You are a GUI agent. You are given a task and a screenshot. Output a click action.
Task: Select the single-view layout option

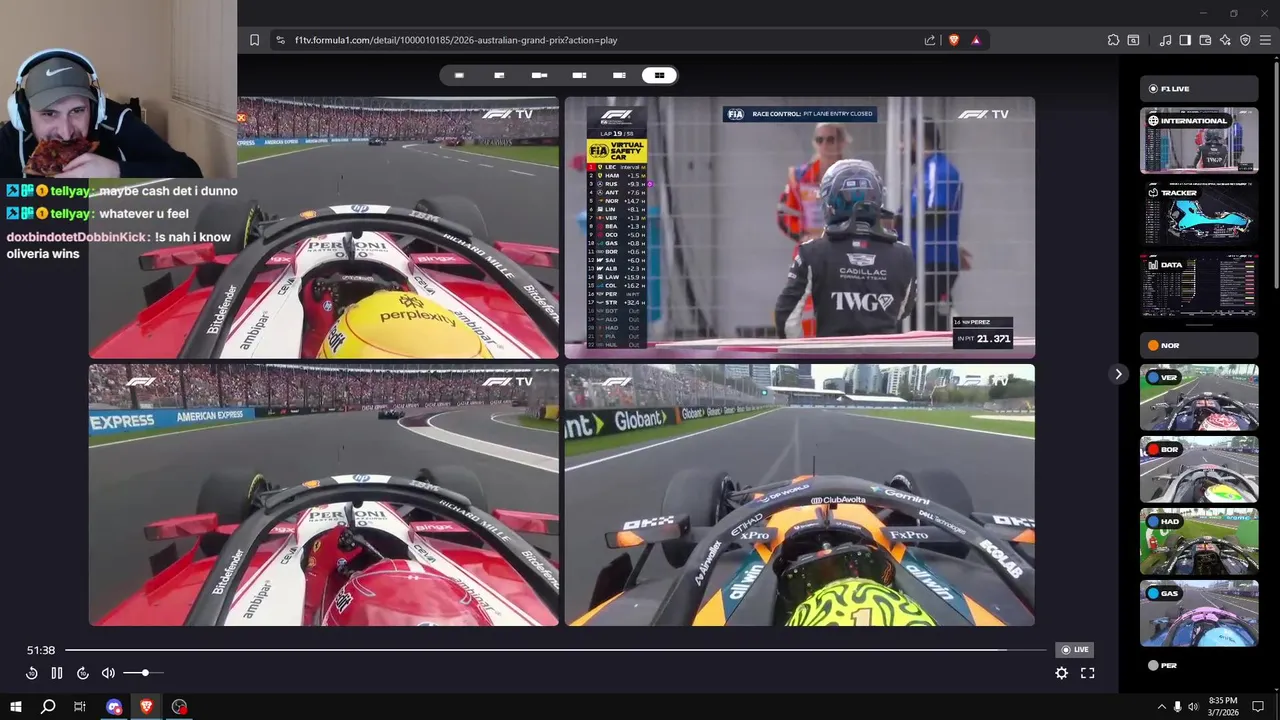pyautogui.click(x=459, y=75)
